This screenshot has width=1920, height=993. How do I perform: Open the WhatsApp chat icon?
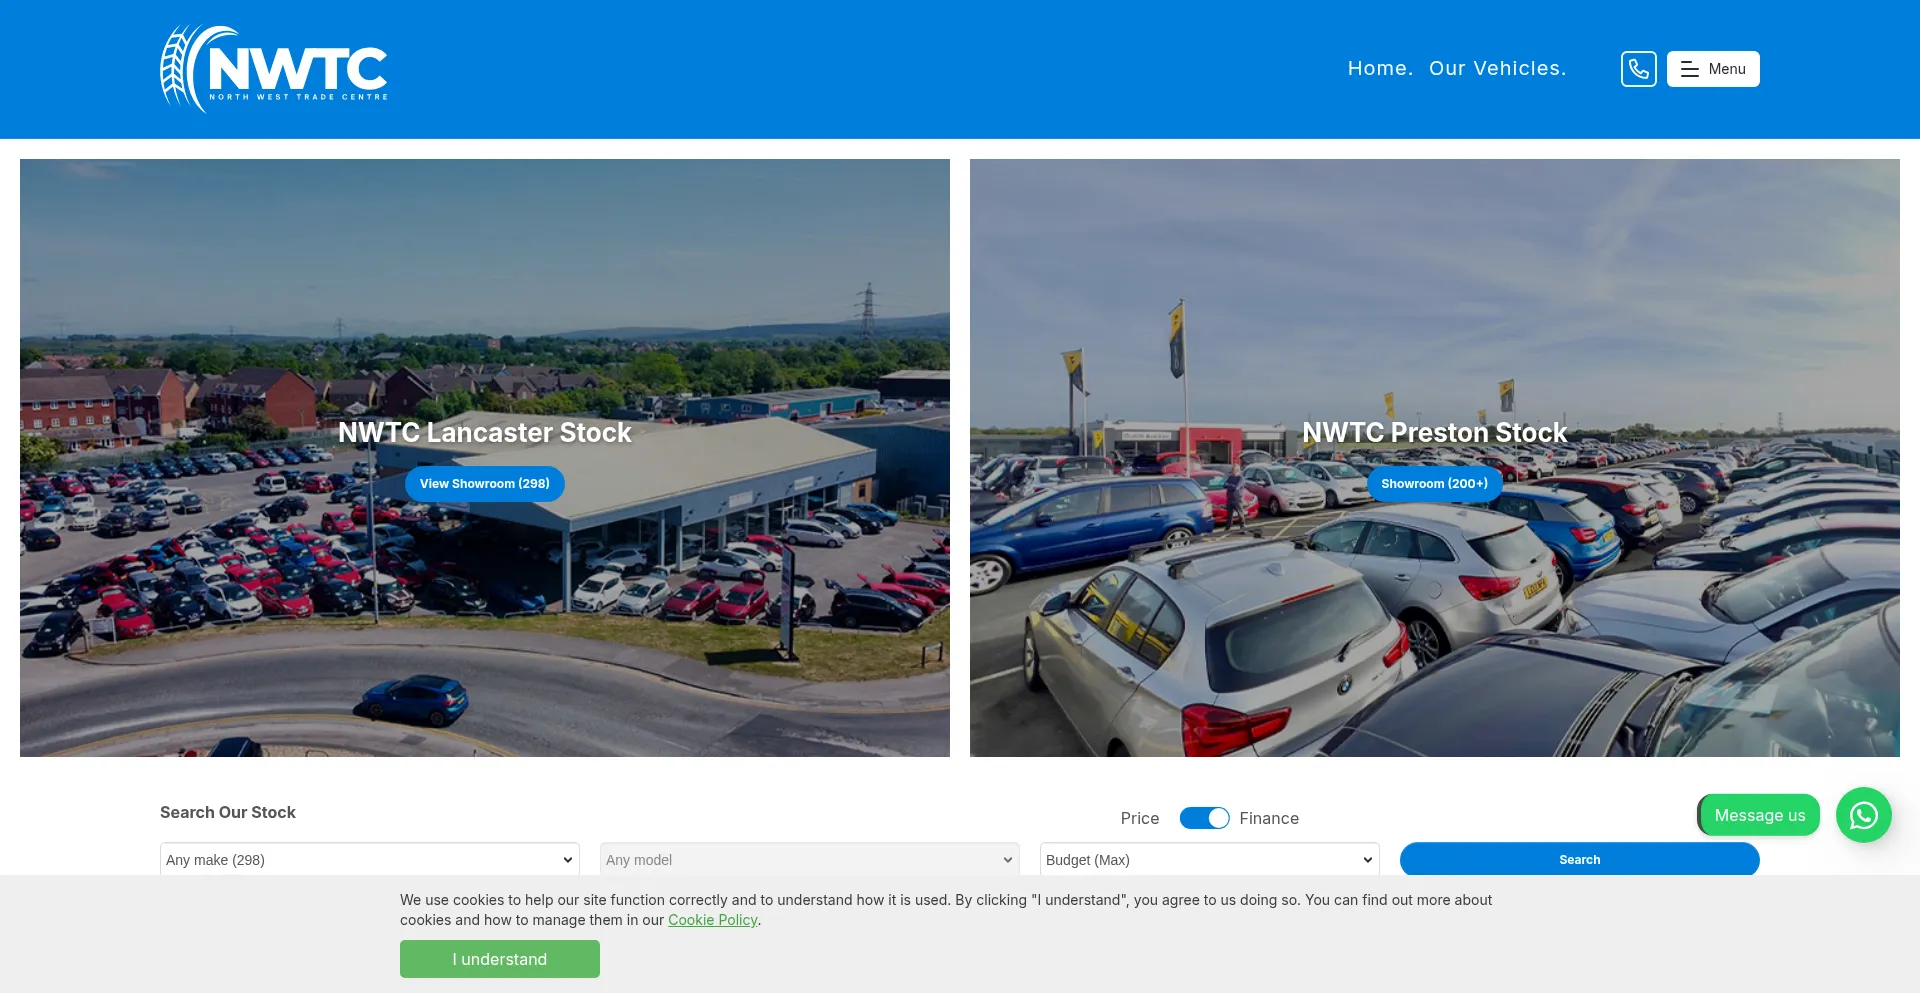point(1864,815)
